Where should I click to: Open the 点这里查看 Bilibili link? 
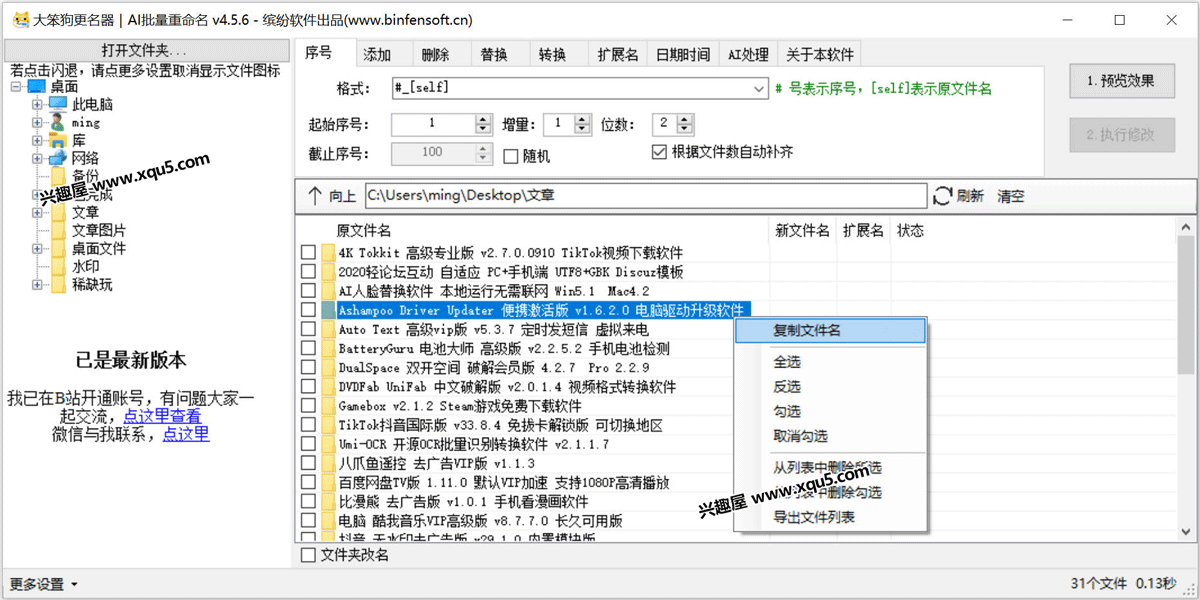coord(162,416)
